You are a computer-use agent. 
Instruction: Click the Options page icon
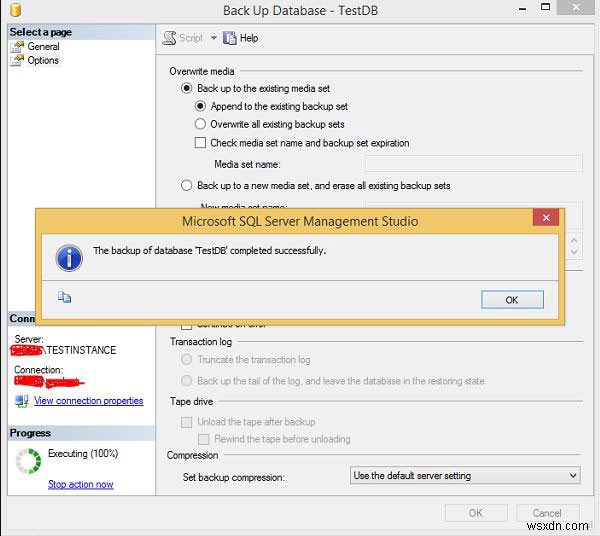(x=17, y=60)
